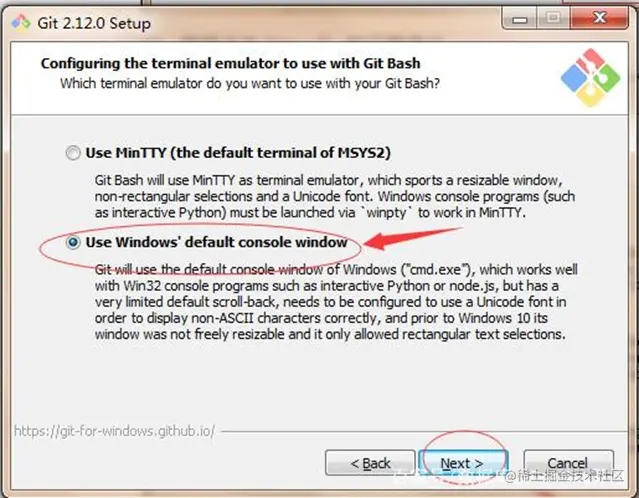Click the 'Use Windows' default console window' label
This screenshot has height=498, width=639.
216,242
